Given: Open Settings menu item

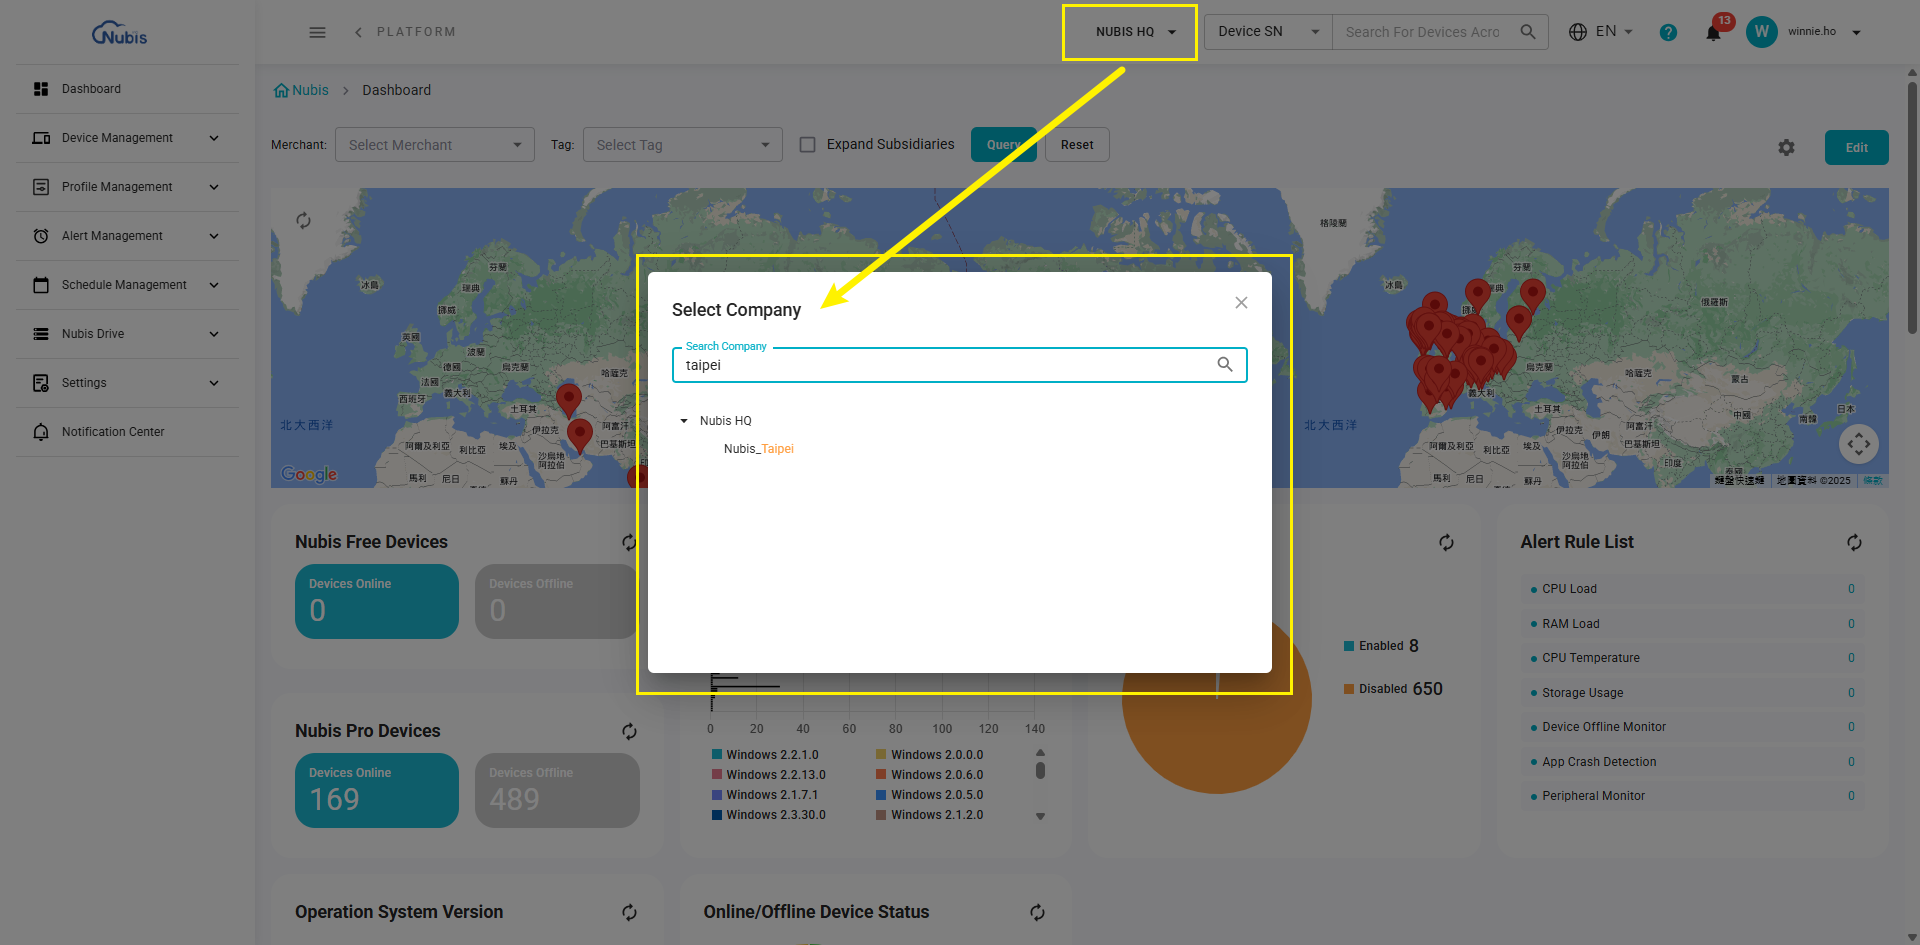Looking at the screenshot, I should [127, 383].
